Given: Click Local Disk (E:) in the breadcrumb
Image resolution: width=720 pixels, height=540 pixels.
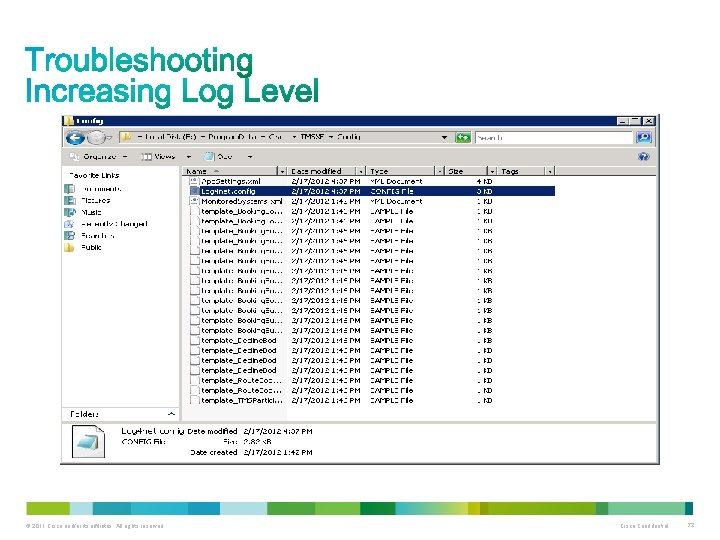Looking at the screenshot, I should (170, 137).
